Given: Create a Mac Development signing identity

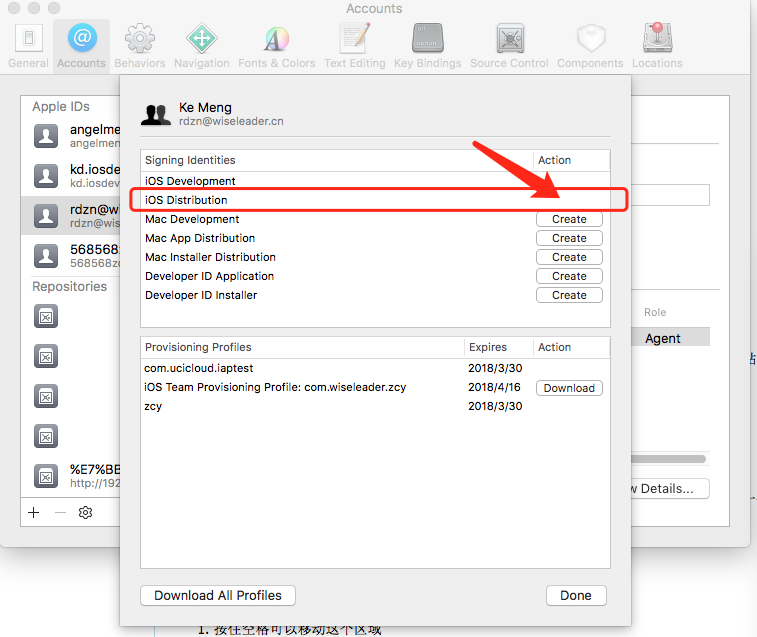Looking at the screenshot, I should pos(569,219).
